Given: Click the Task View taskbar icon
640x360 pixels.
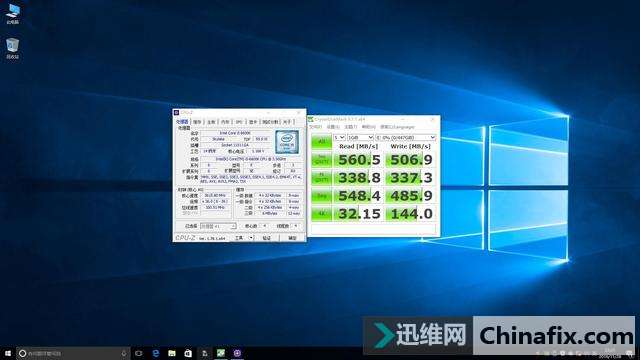Looking at the screenshot, I should [139, 353].
